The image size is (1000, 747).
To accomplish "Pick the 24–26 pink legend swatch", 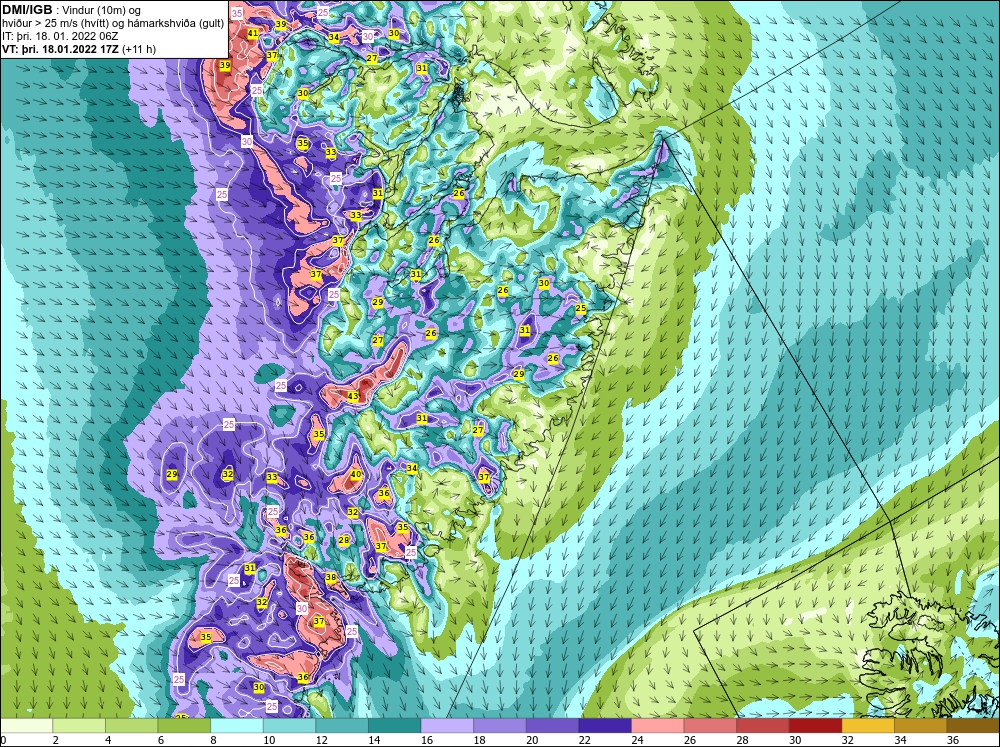I will pyautogui.click(x=658, y=726).
